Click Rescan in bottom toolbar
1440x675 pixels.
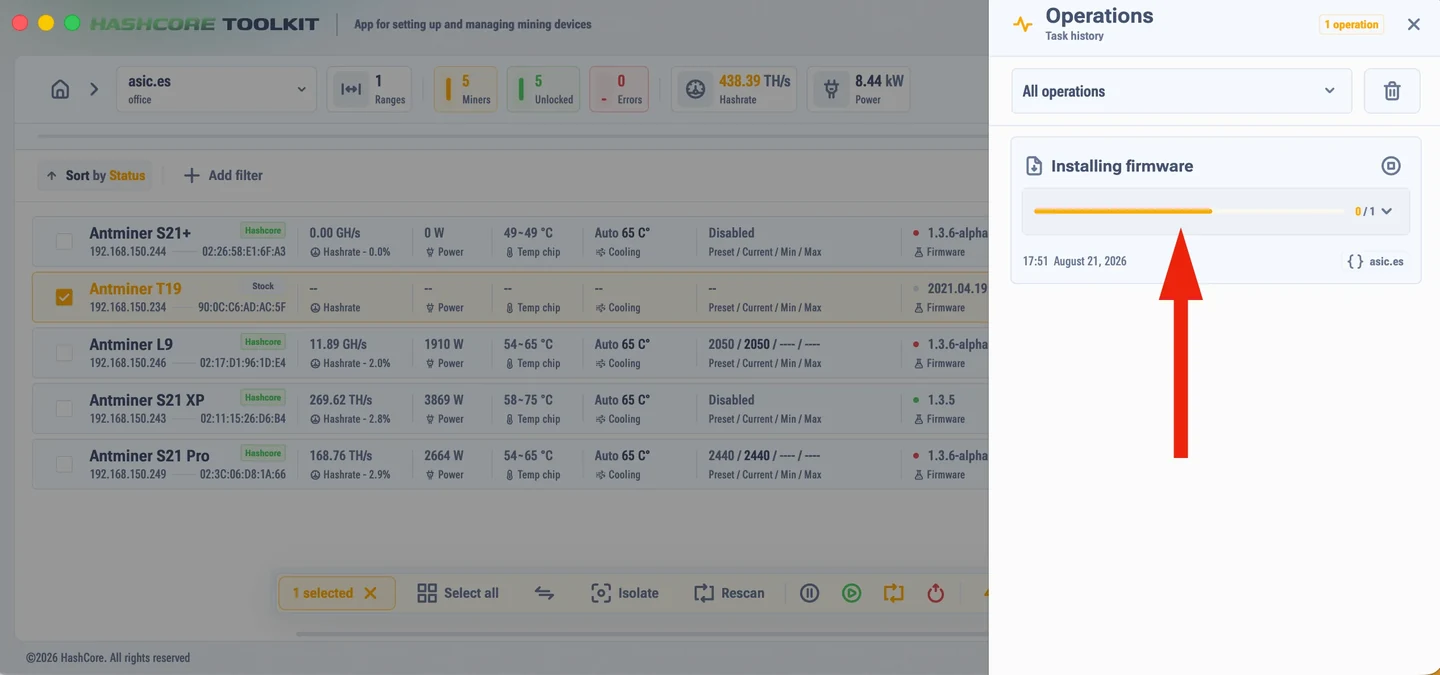pos(729,593)
